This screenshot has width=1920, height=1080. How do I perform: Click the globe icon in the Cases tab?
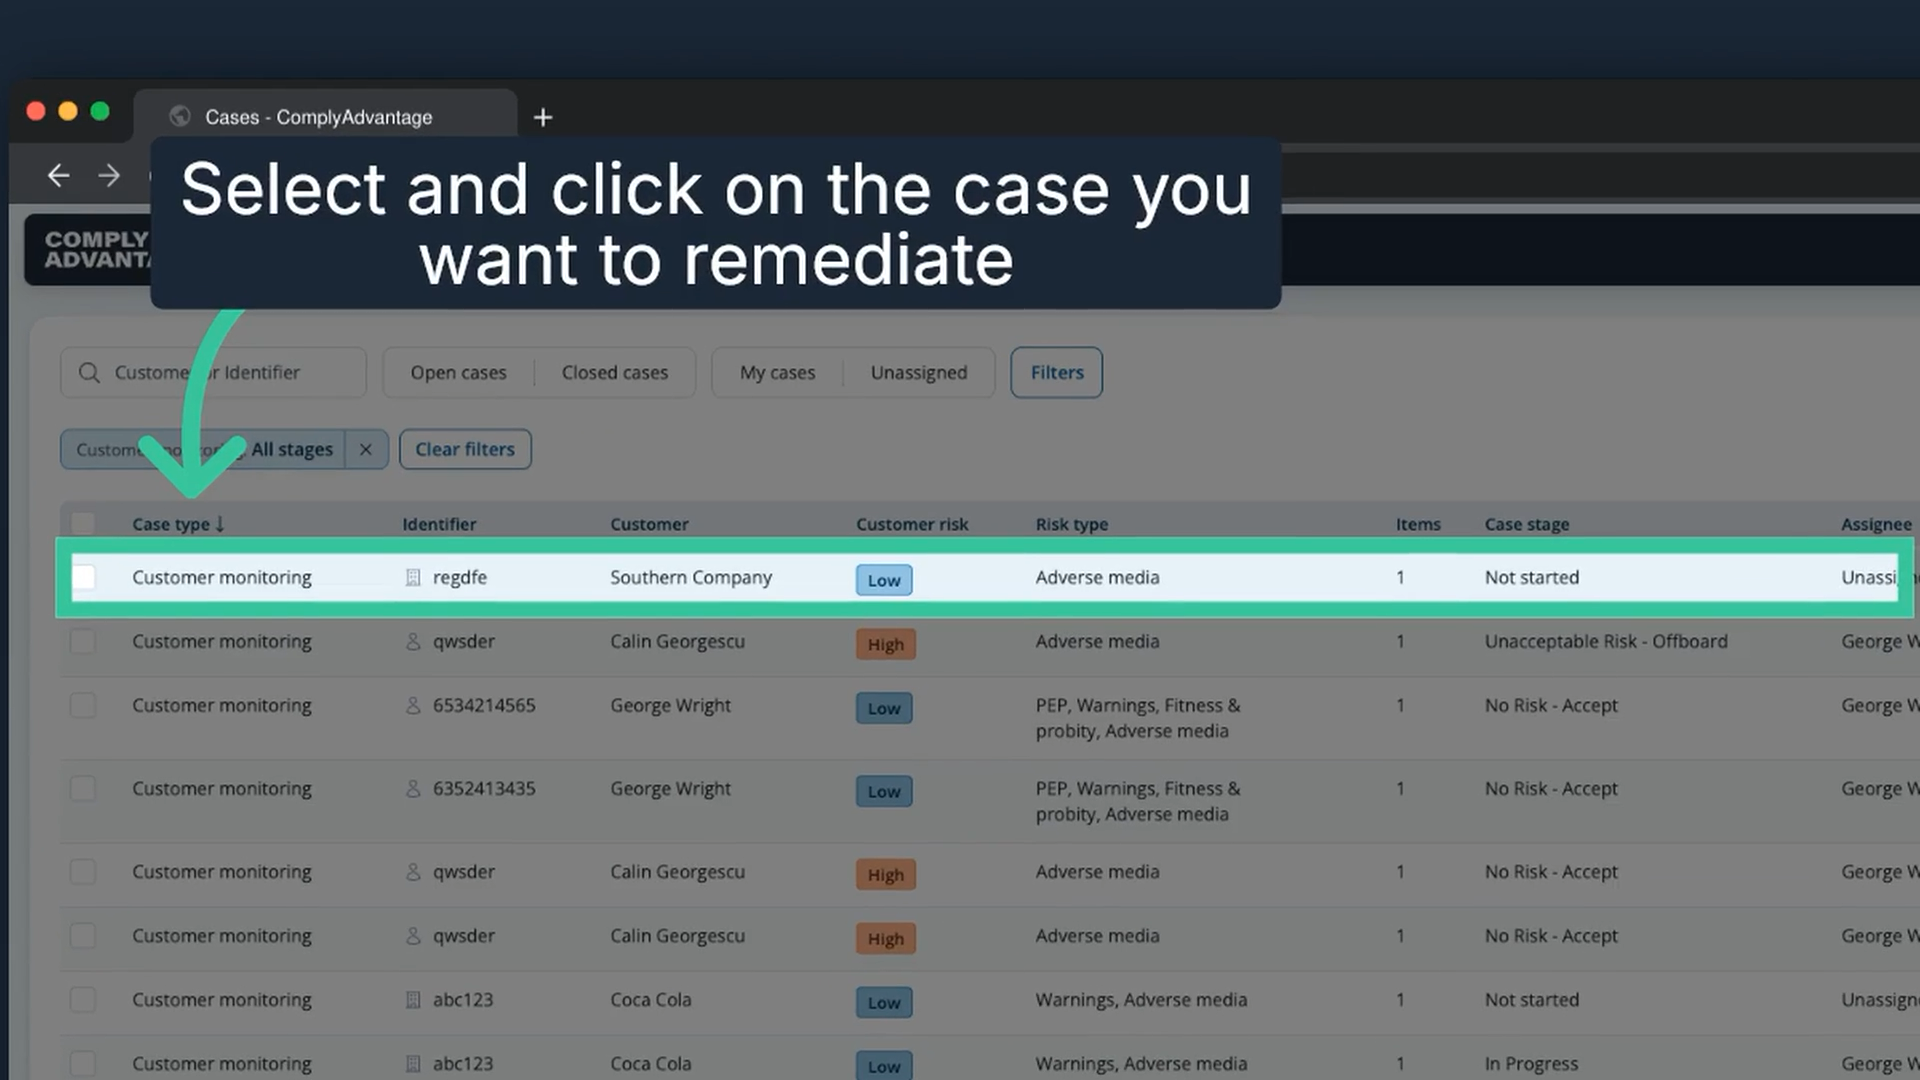[x=180, y=117]
